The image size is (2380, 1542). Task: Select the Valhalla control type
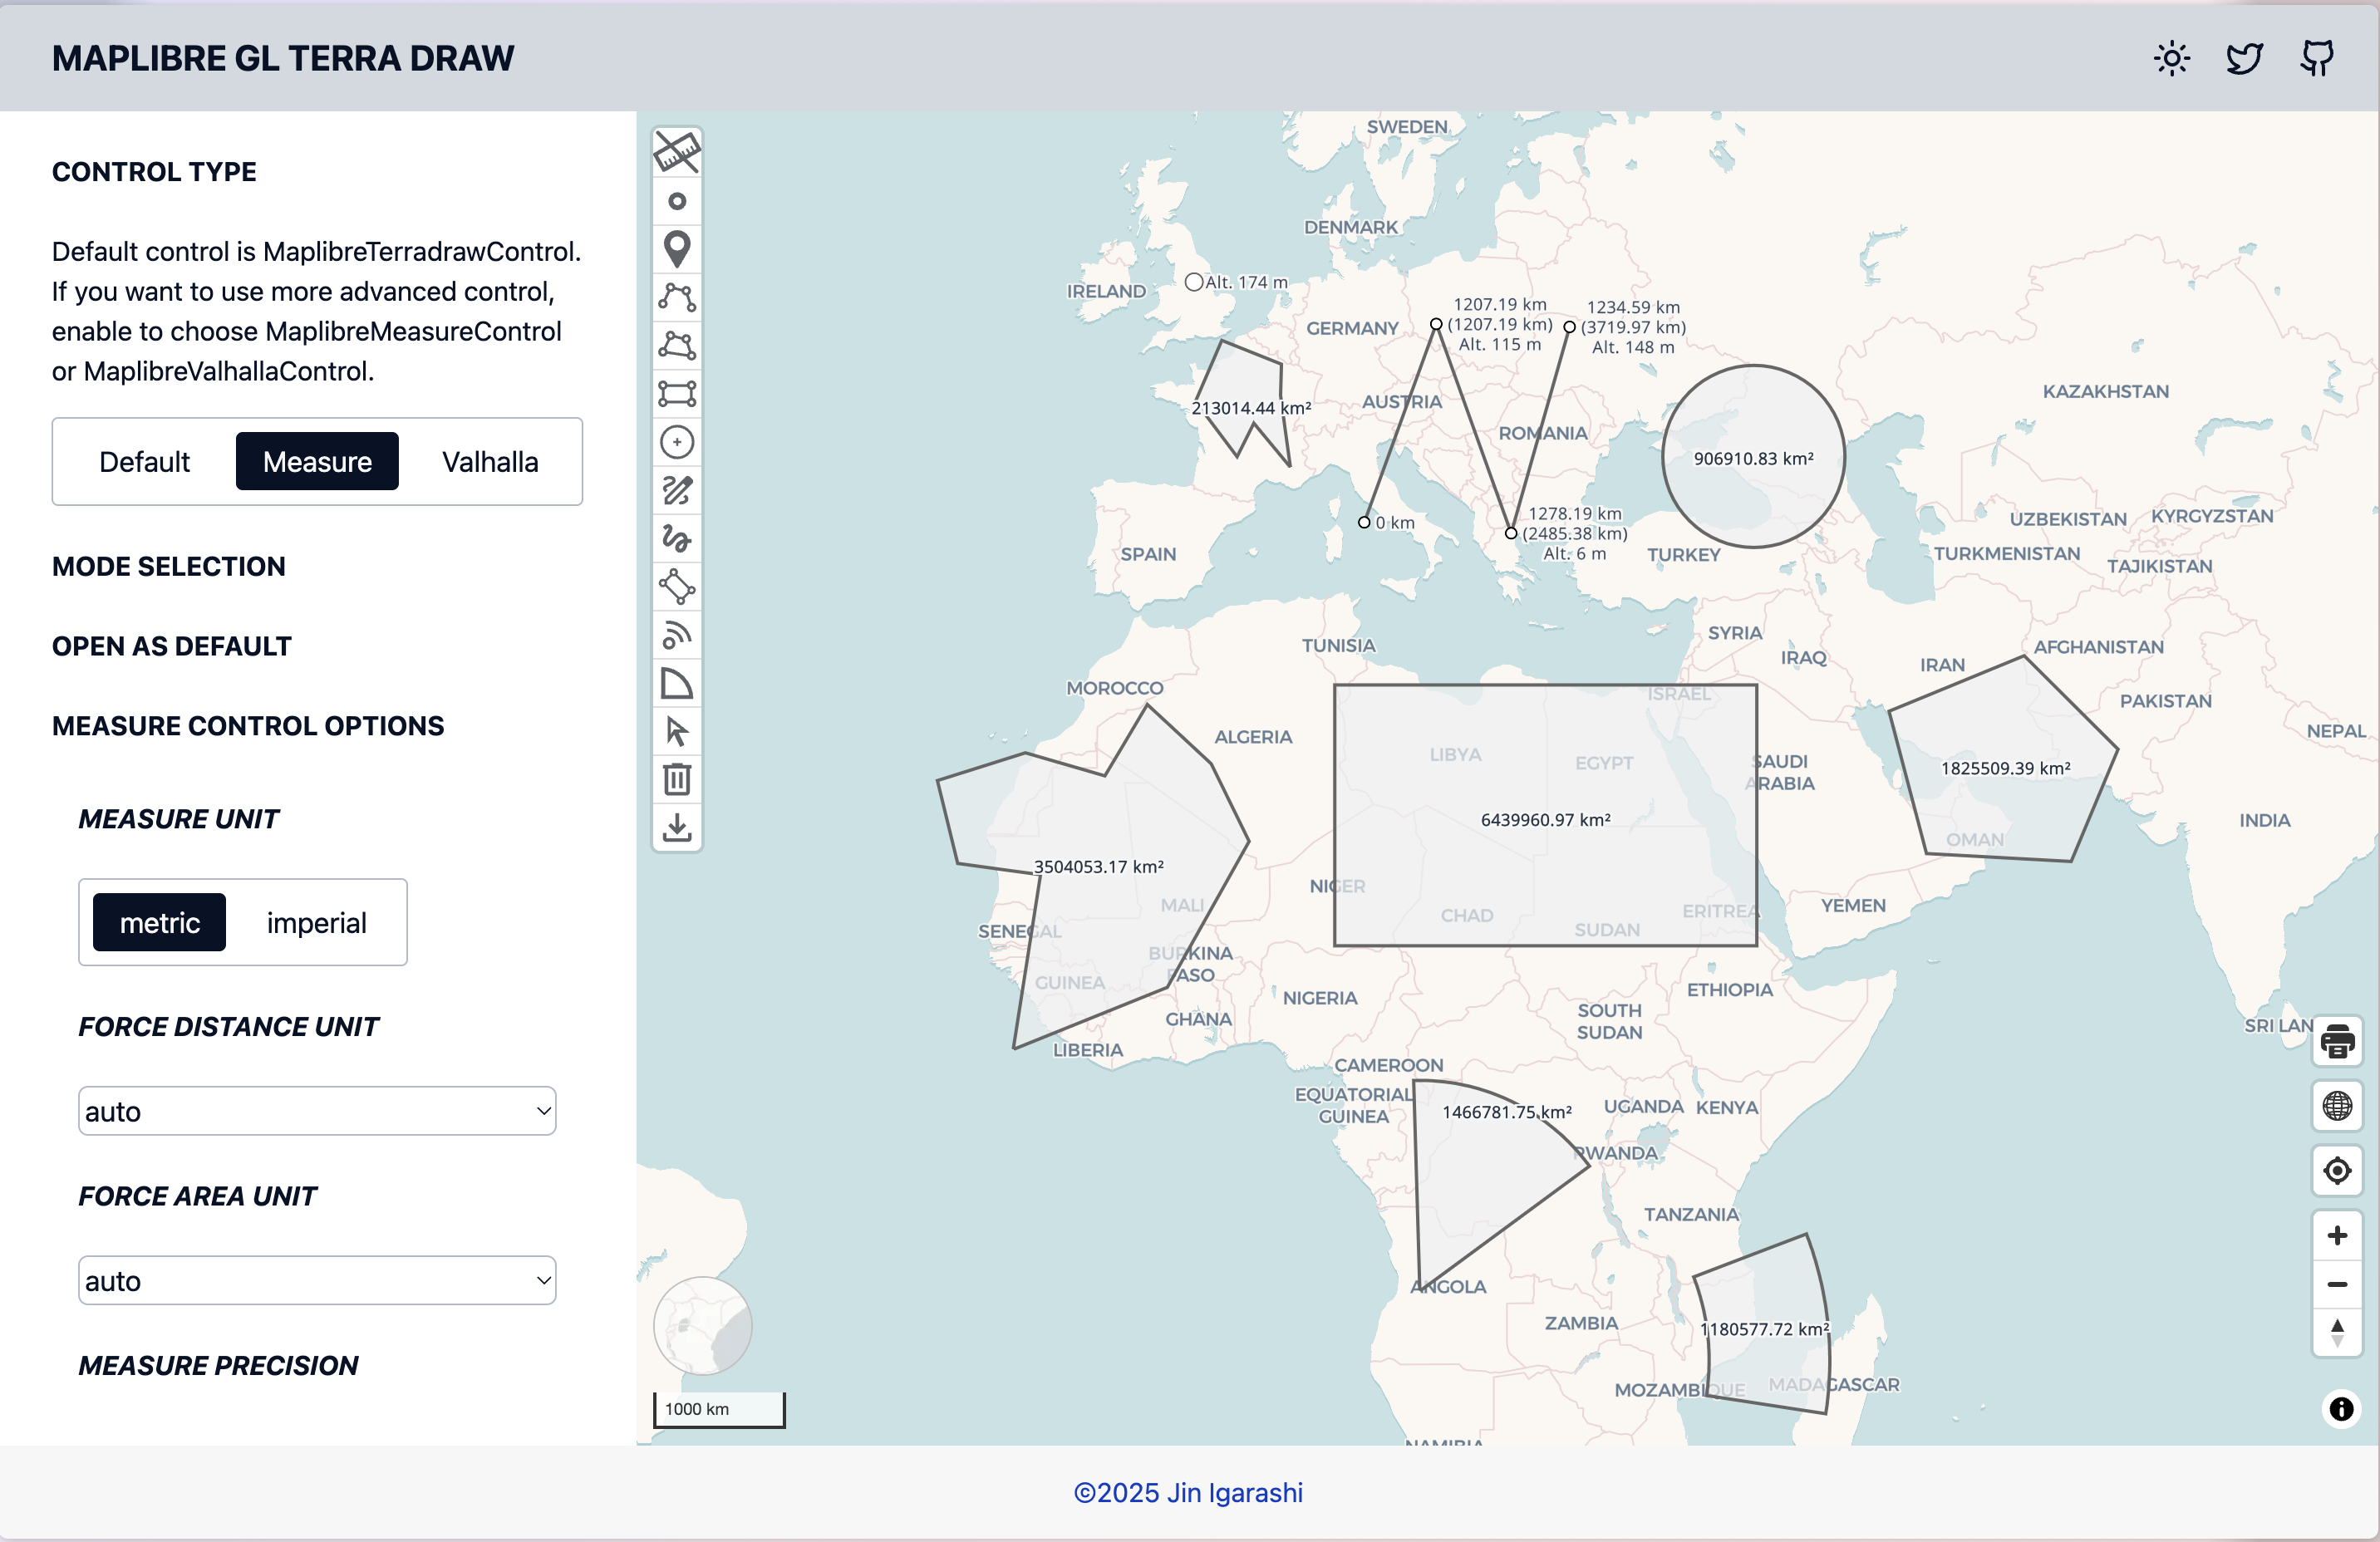coord(489,461)
